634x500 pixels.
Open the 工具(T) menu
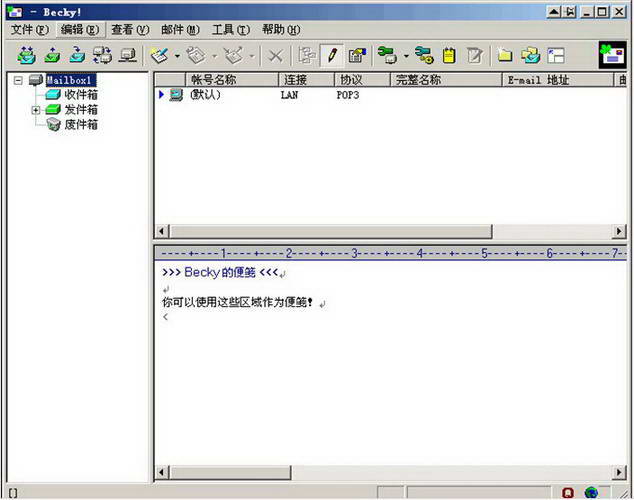[231, 30]
